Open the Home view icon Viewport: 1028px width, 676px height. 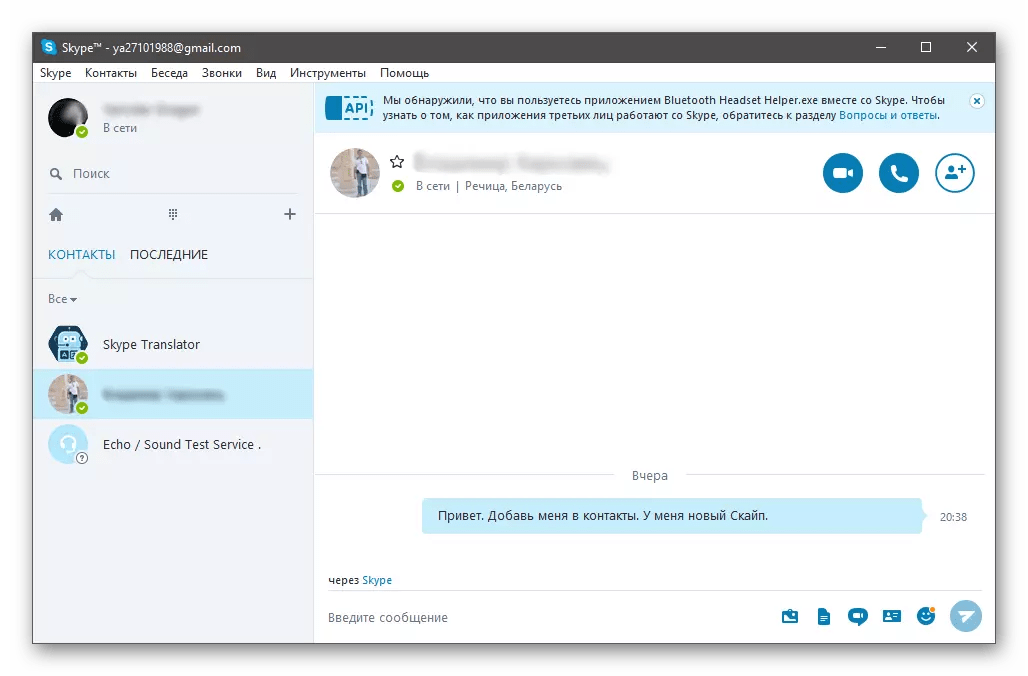pos(56,214)
